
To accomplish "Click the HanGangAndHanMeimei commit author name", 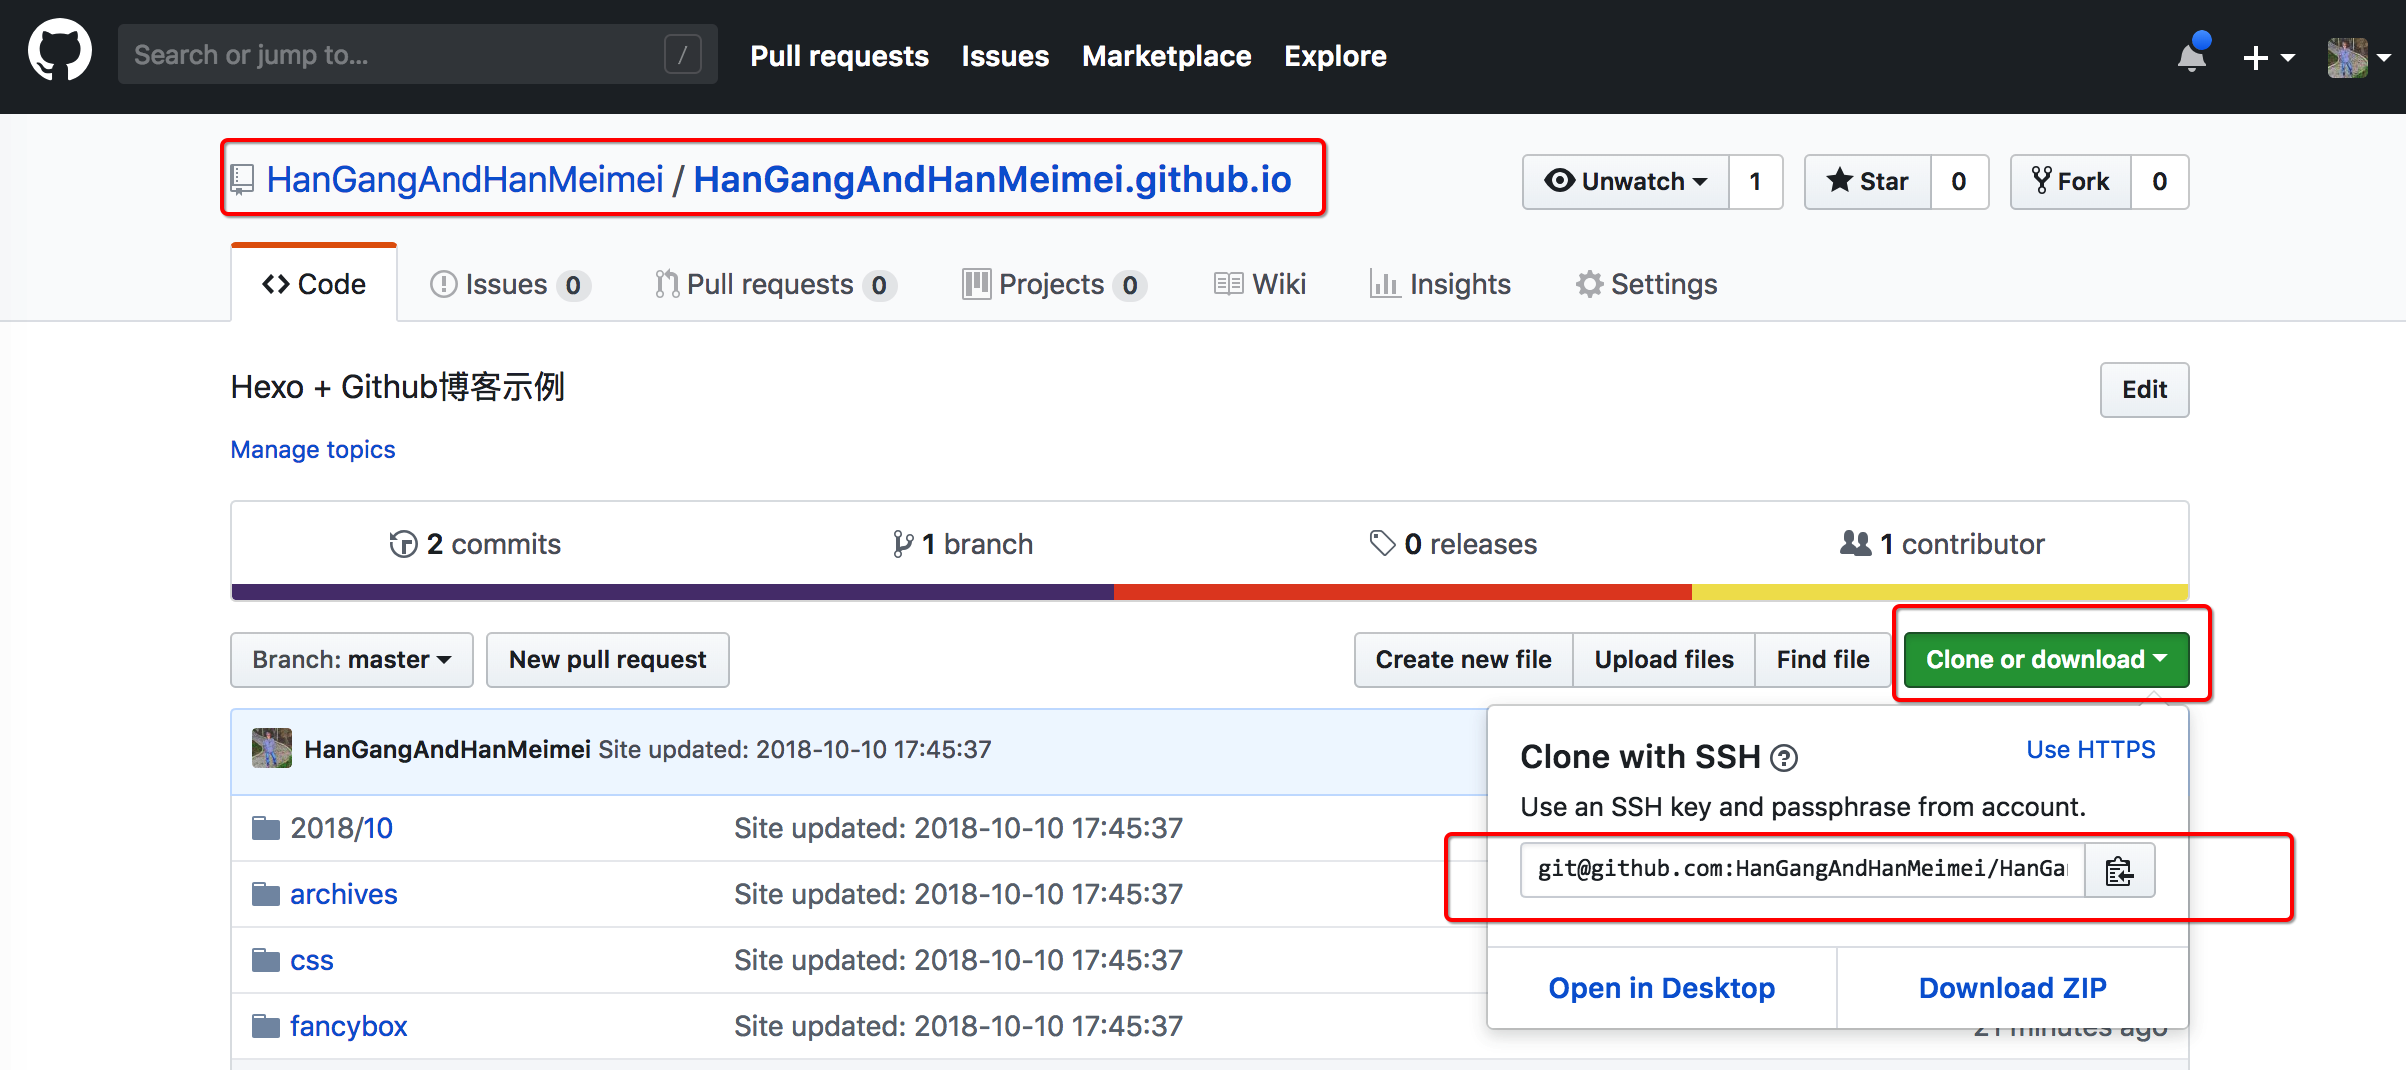I will (447, 749).
